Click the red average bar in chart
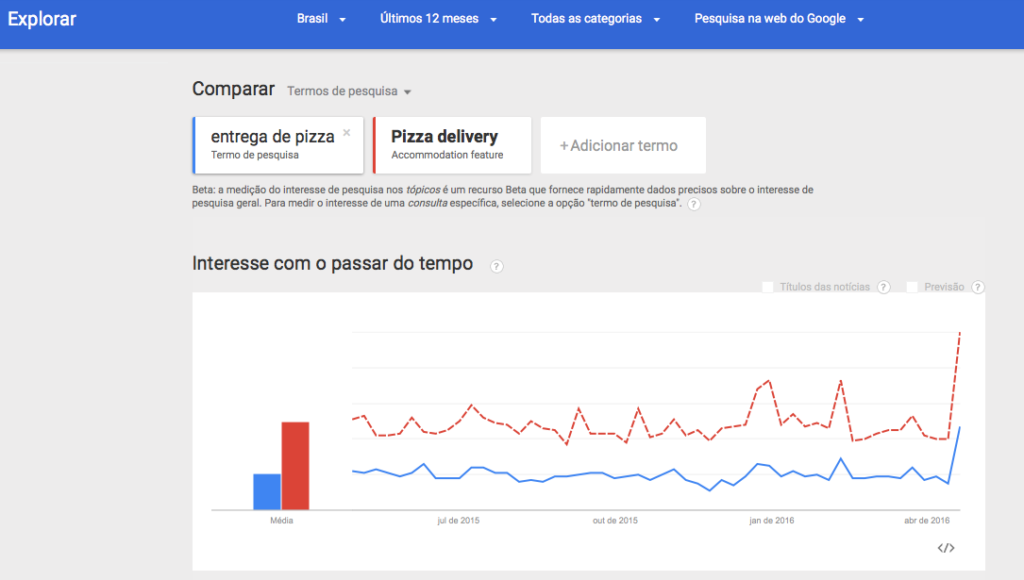Screen dimensions: 1024x580 pos(295,466)
